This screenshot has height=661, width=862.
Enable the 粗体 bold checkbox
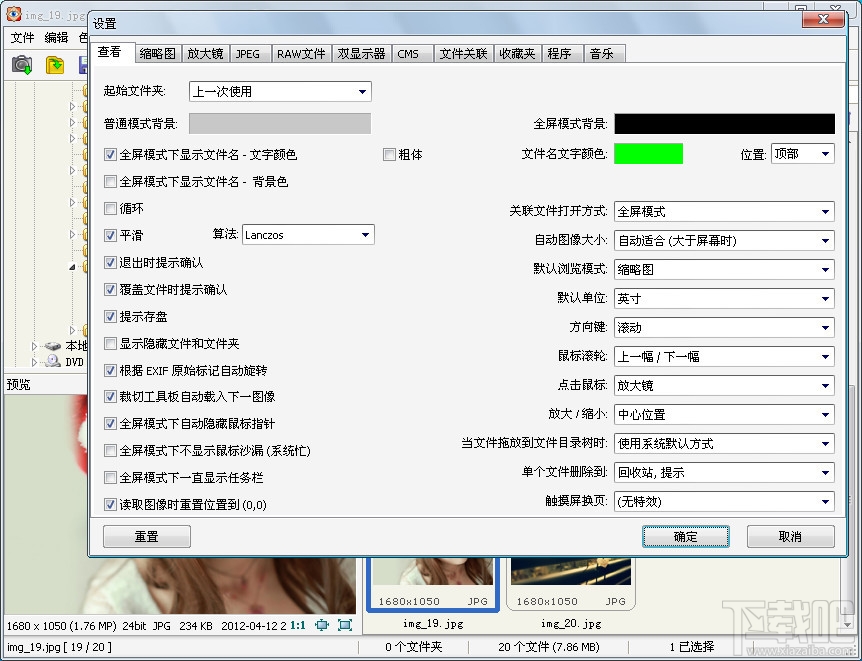[x=389, y=155]
